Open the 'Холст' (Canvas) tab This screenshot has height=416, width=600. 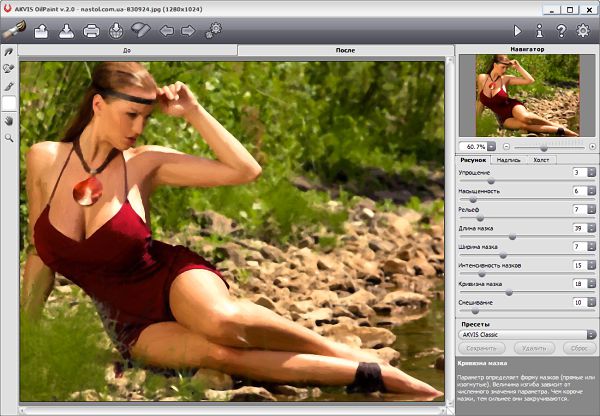click(541, 159)
